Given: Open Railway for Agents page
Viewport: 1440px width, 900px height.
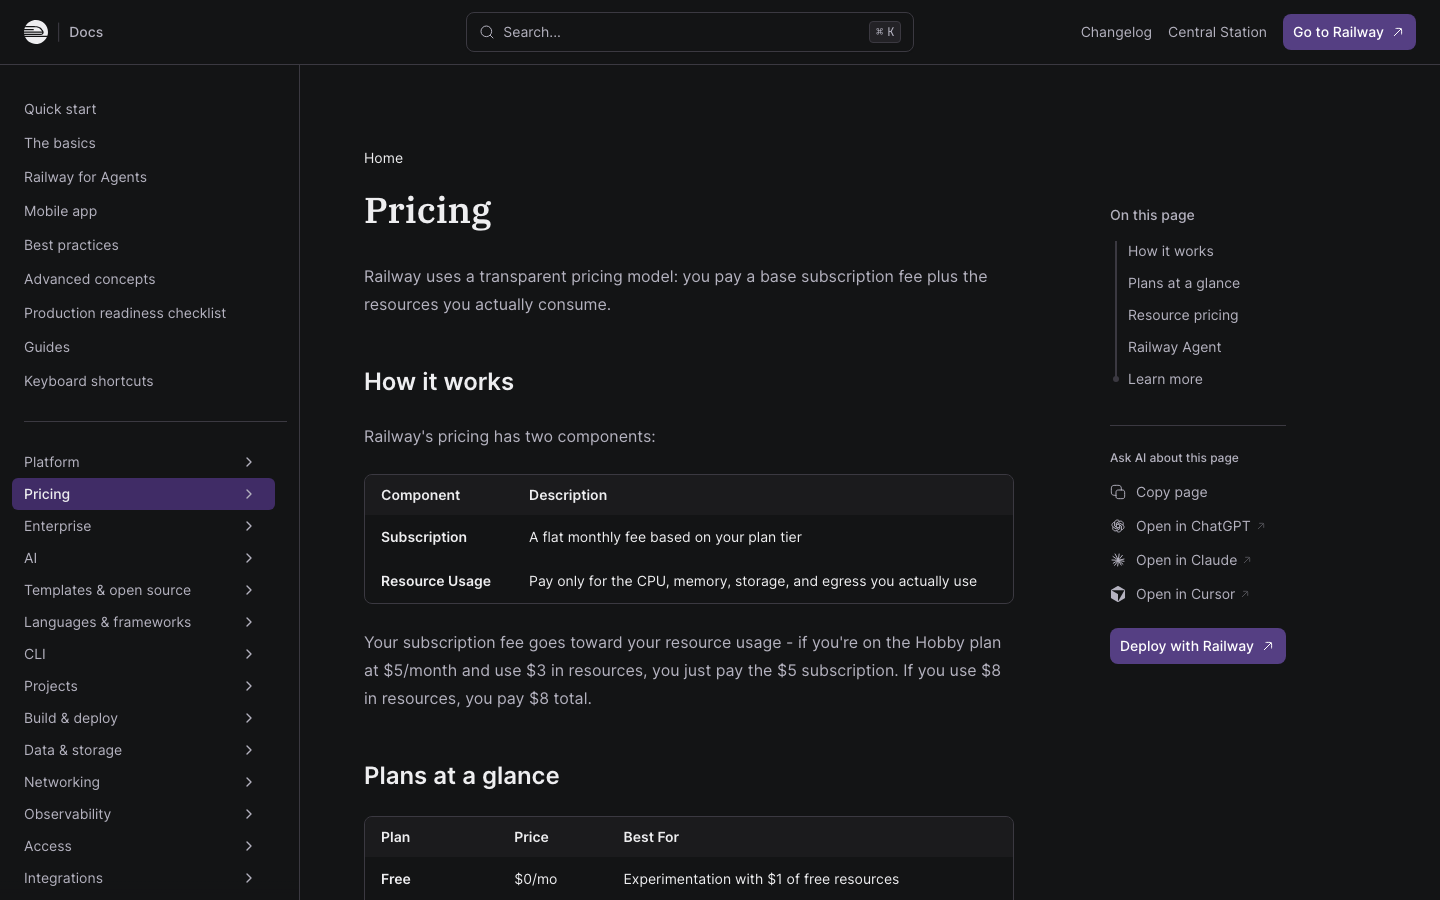Looking at the screenshot, I should click(x=85, y=177).
